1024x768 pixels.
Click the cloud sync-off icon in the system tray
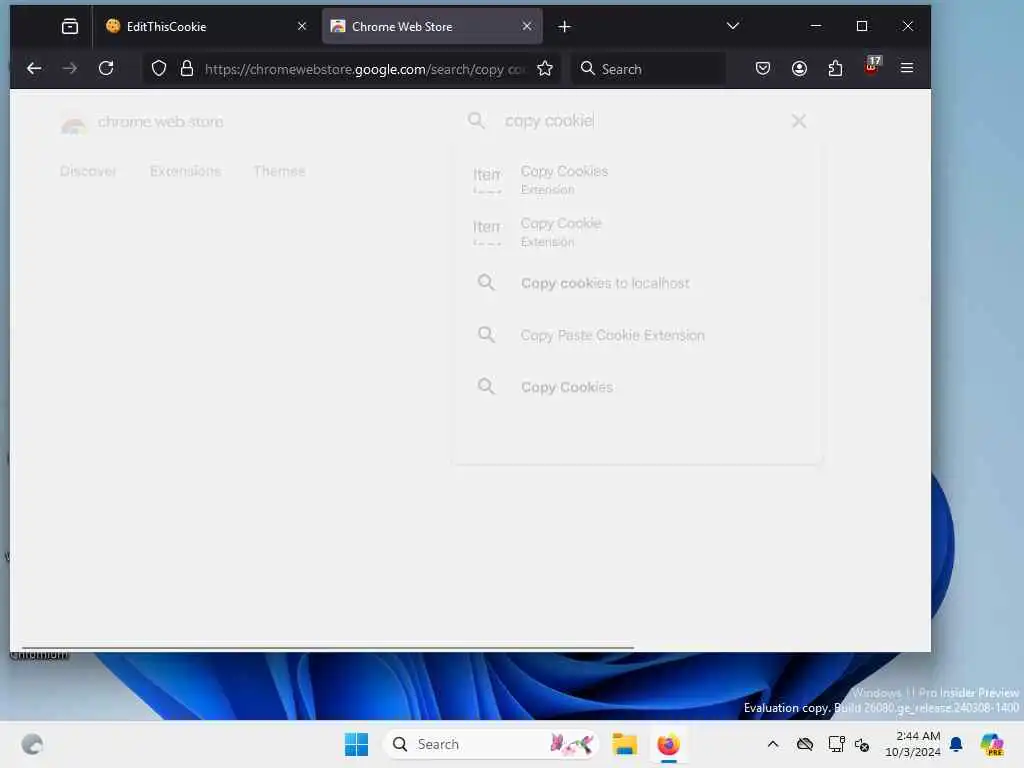tap(805, 744)
